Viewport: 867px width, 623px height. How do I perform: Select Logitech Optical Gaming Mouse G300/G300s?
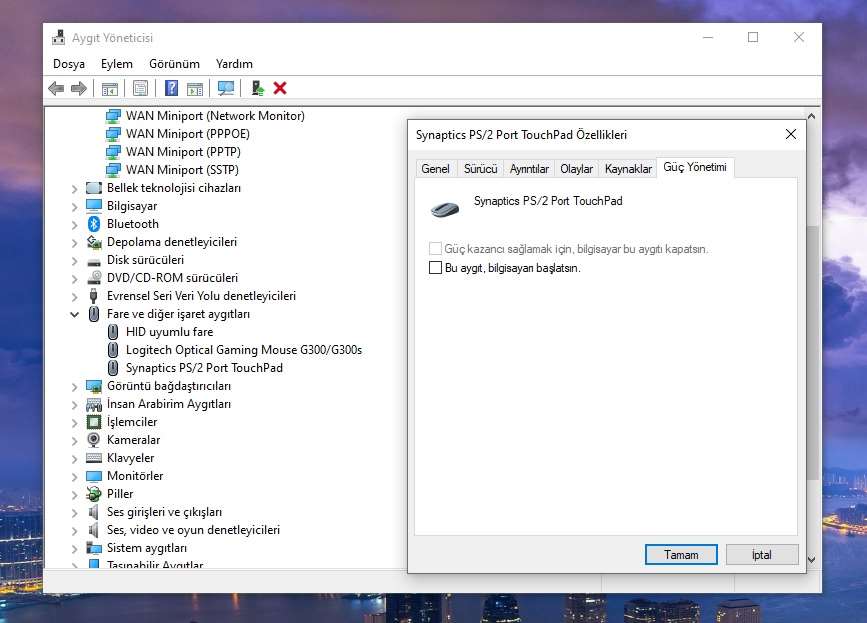click(243, 350)
